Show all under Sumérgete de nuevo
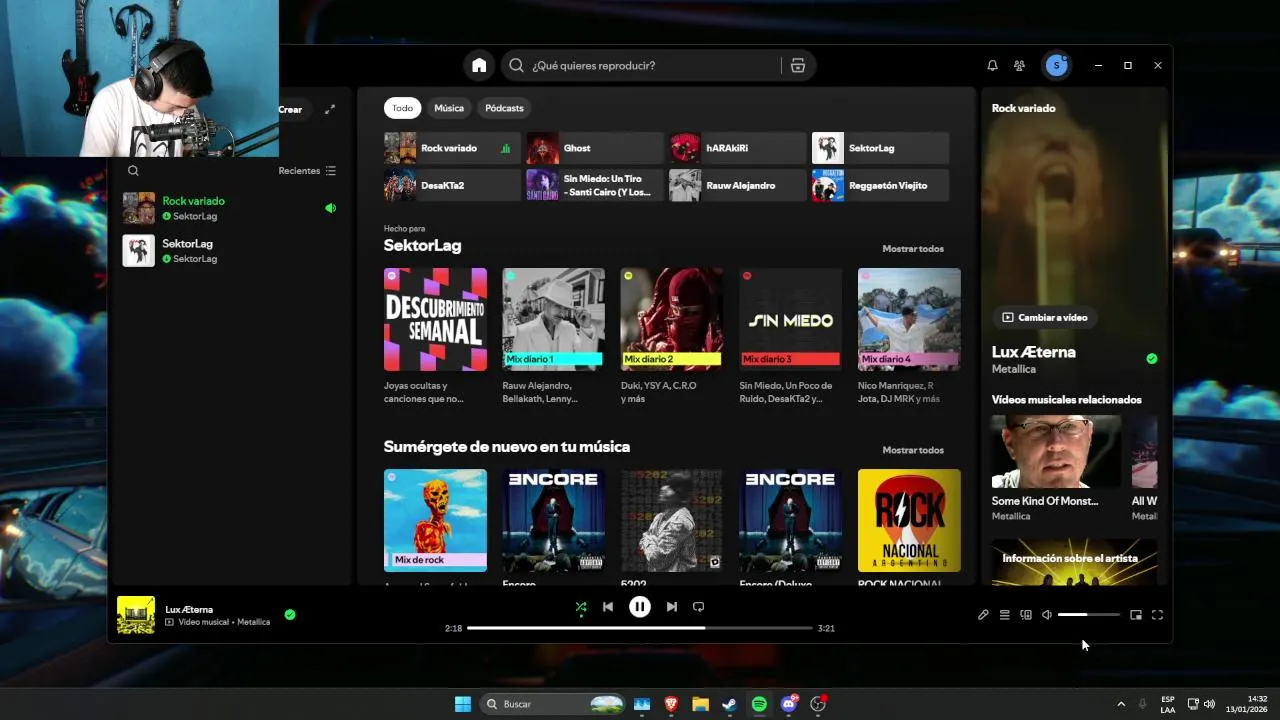The width and height of the screenshot is (1280, 720). tap(913, 450)
